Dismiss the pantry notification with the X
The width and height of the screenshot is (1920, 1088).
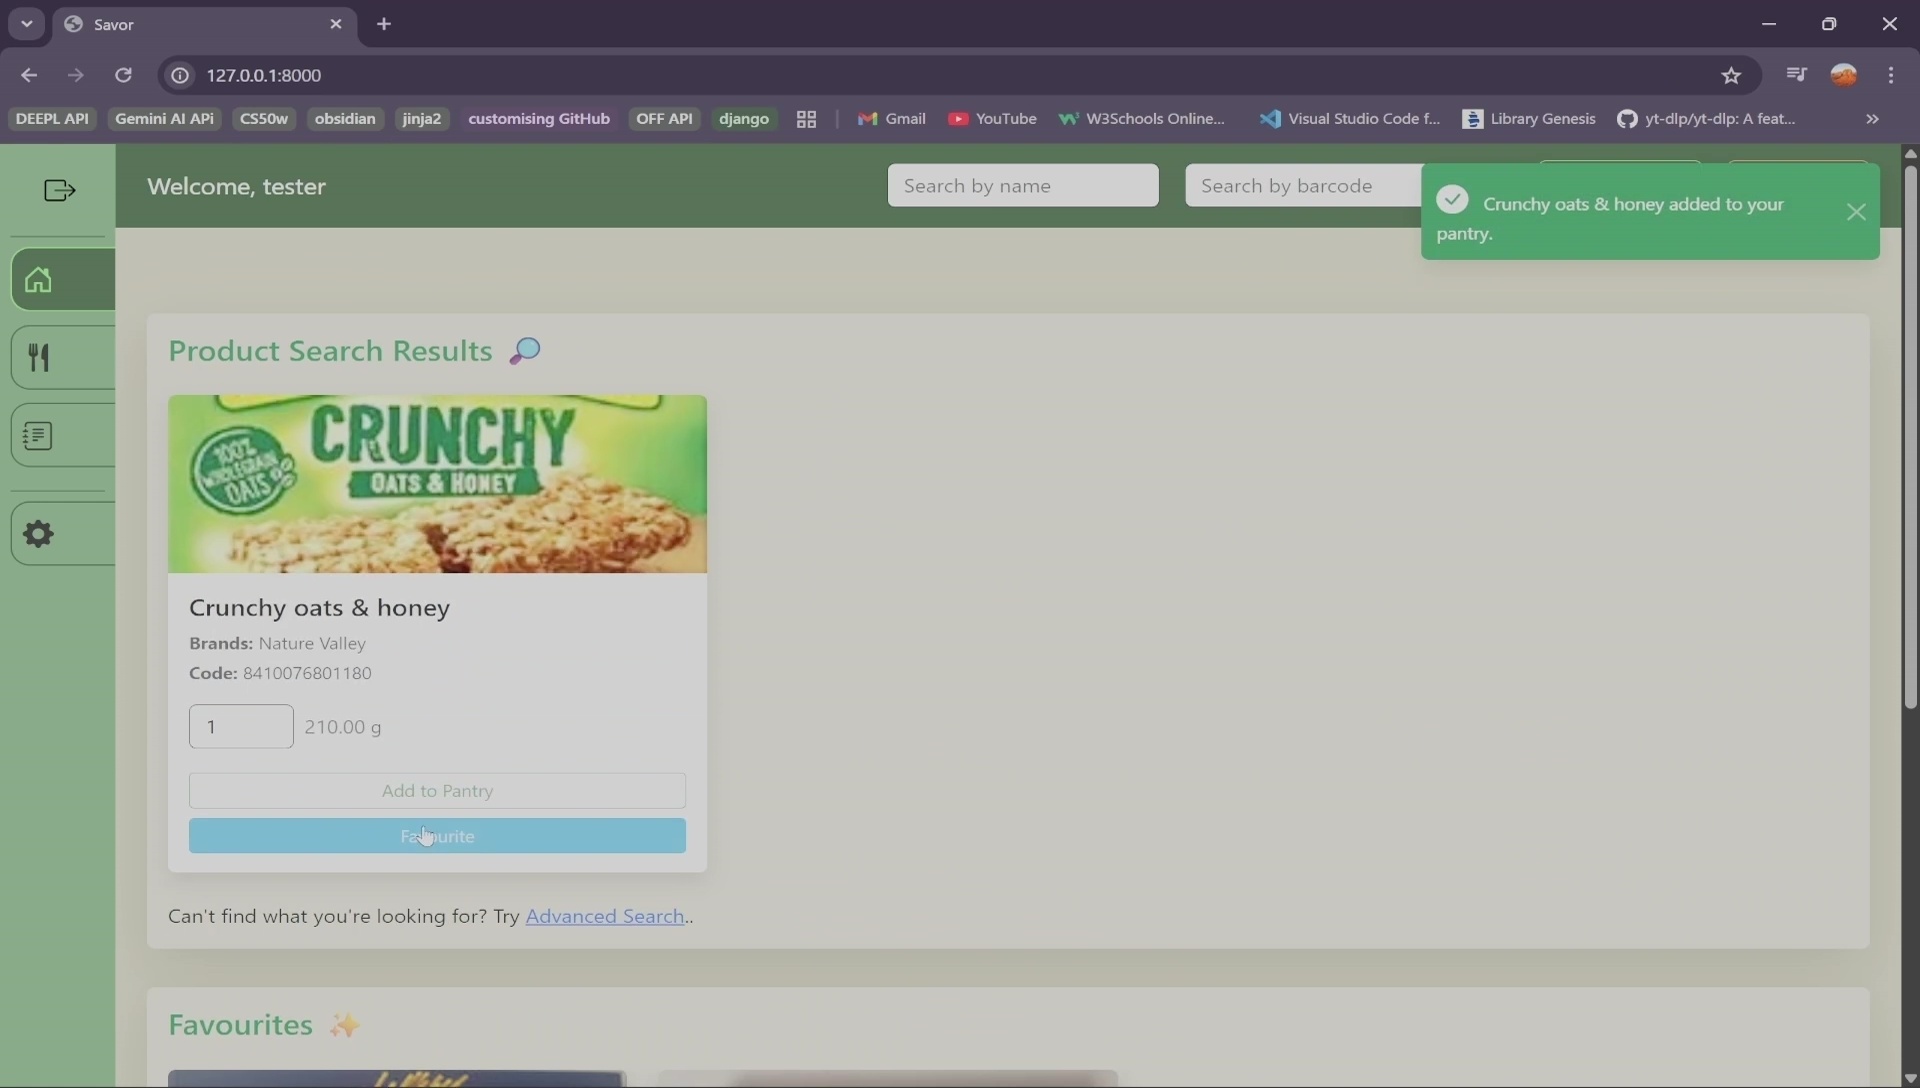pos(1856,212)
